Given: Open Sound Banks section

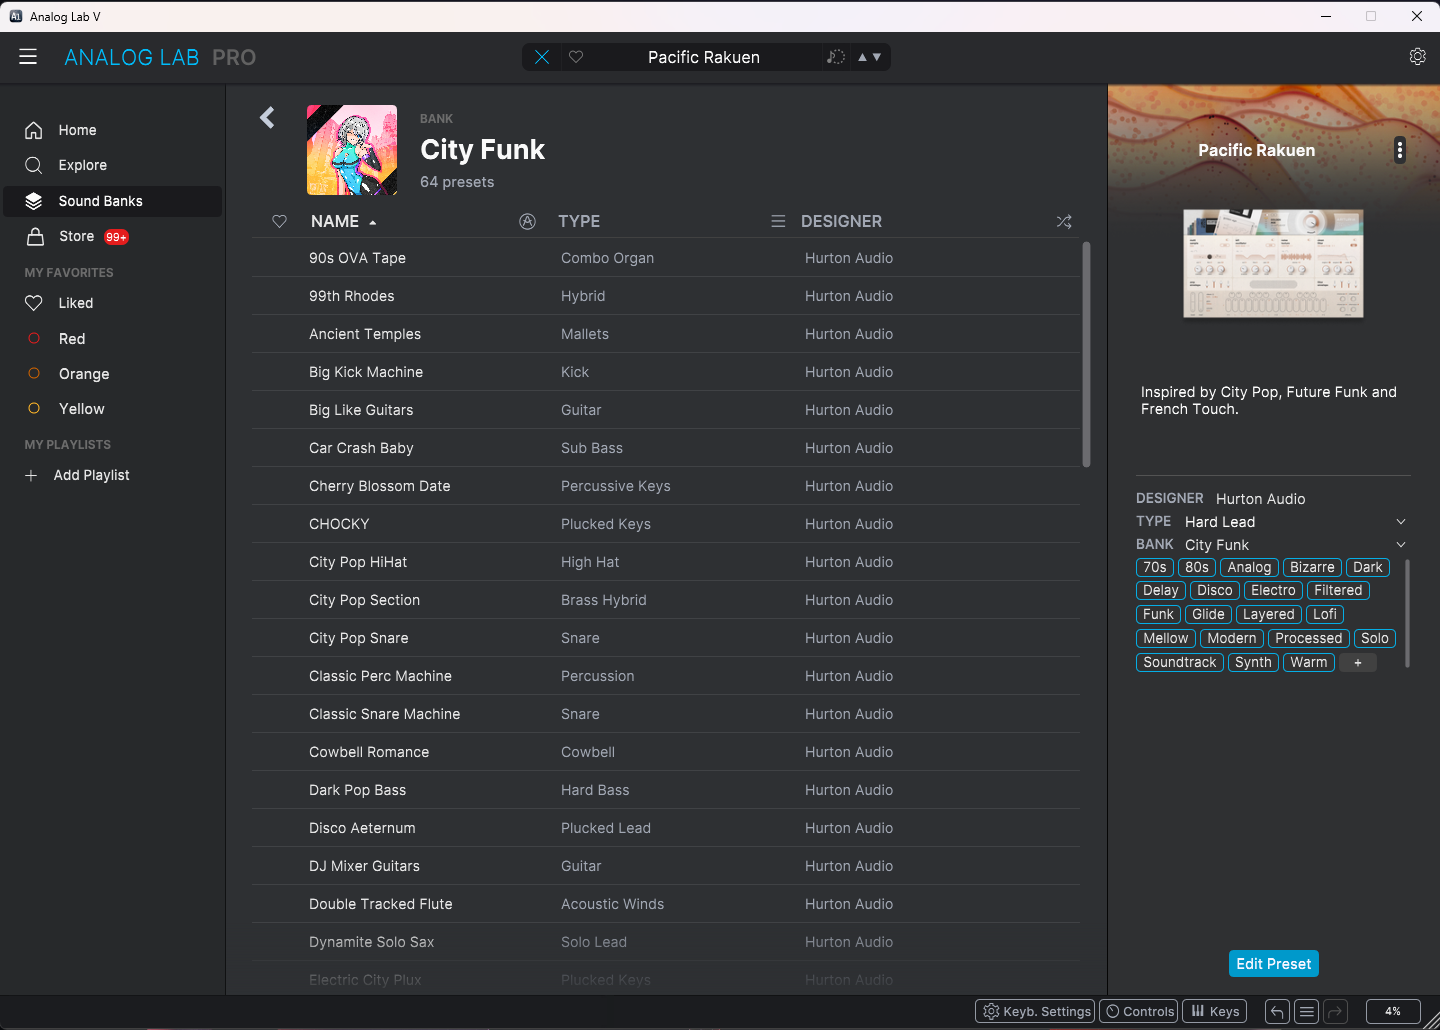Looking at the screenshot, I should pos(113,201).
